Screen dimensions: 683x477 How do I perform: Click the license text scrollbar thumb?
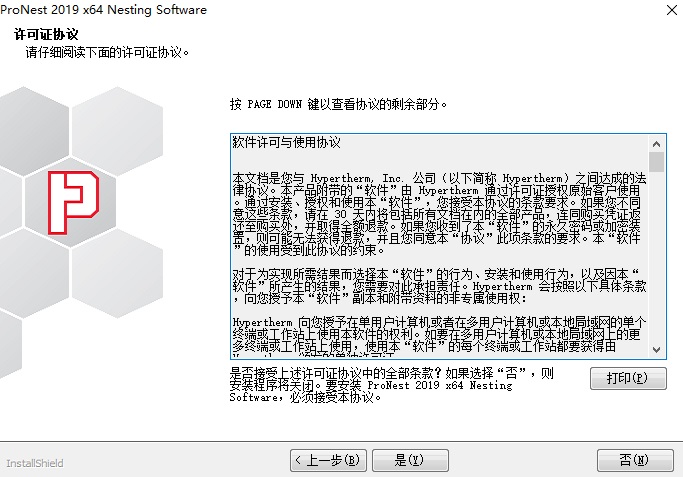click(656, 162)
